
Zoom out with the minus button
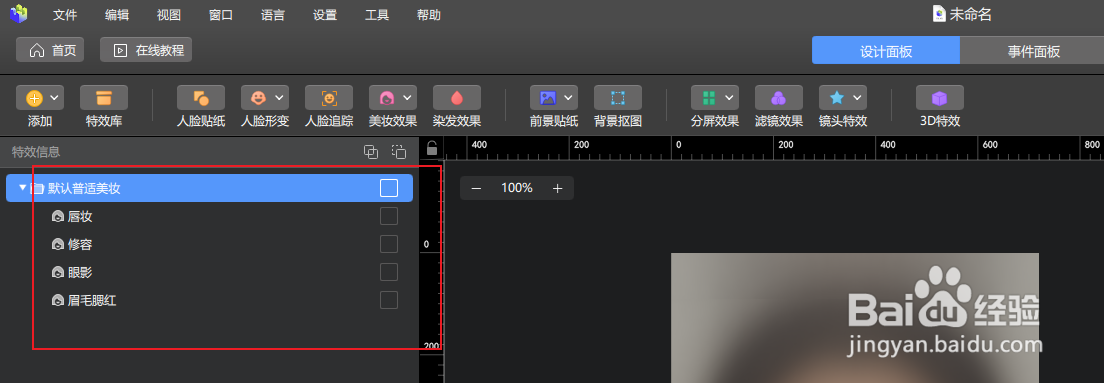tap(476, 188)
